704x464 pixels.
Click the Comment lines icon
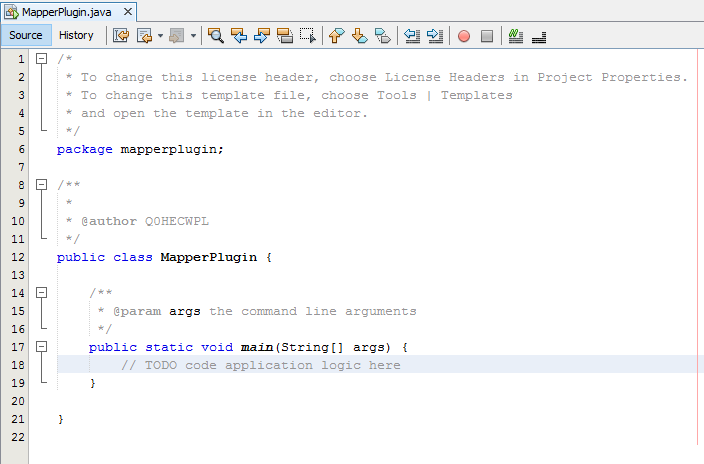point(515,35)
